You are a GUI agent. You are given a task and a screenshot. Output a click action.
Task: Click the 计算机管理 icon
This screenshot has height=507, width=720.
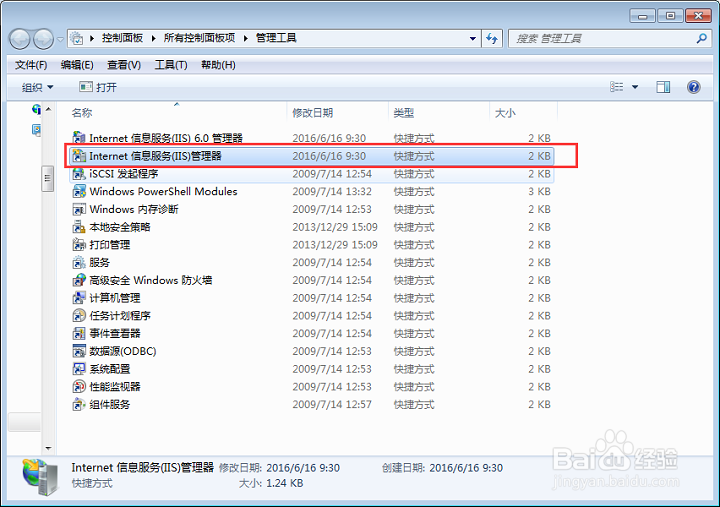[x=79, y=298]
